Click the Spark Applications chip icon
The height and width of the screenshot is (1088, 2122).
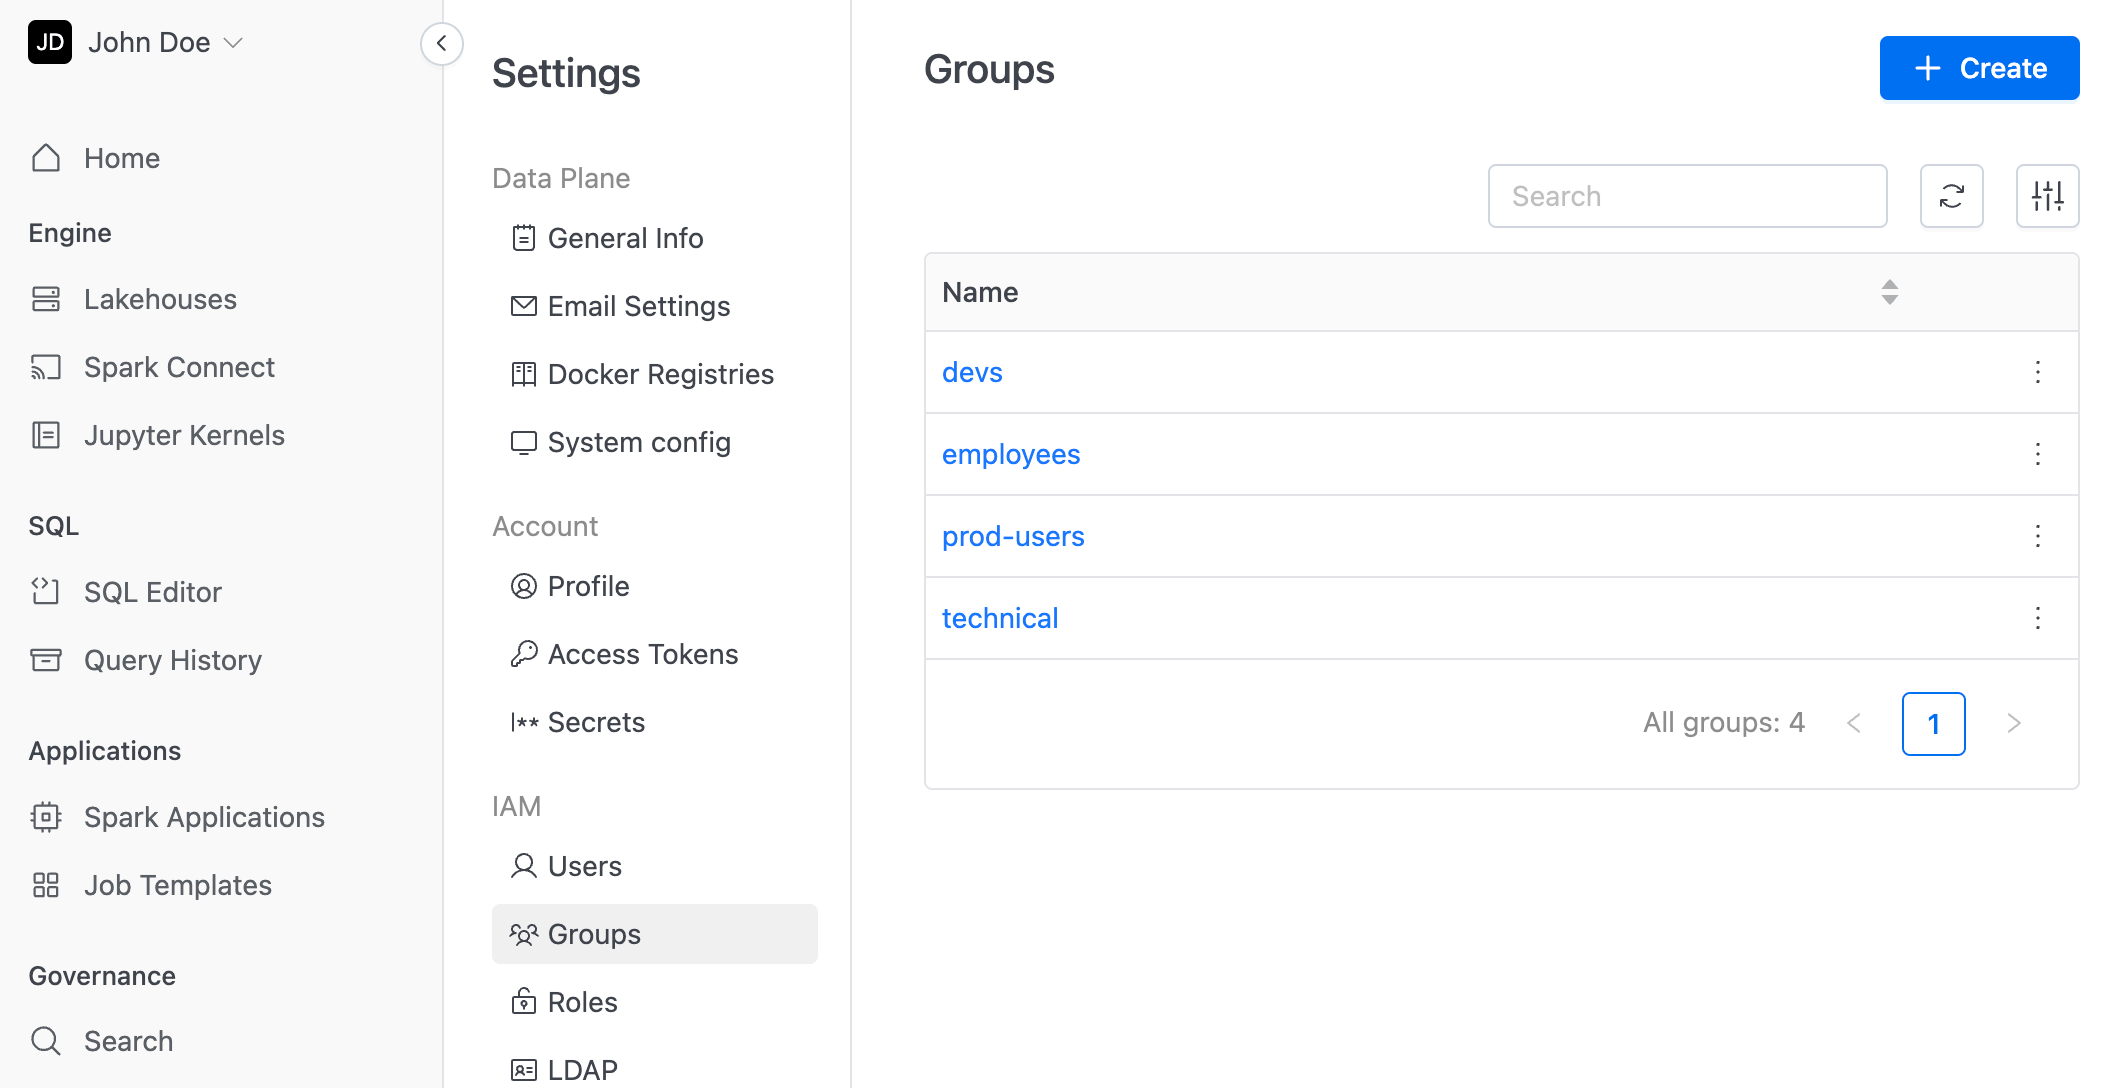point(46,817)
